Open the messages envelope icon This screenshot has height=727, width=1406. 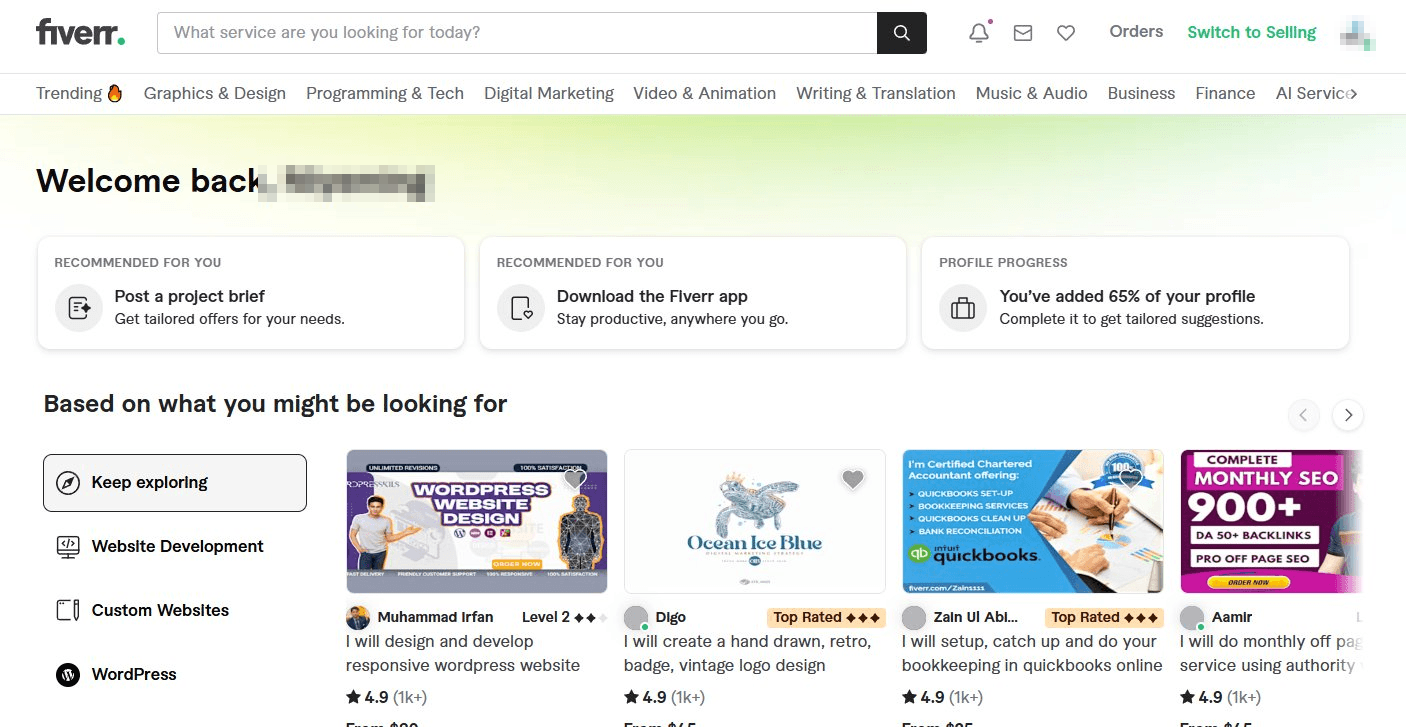click(1023, 33)
